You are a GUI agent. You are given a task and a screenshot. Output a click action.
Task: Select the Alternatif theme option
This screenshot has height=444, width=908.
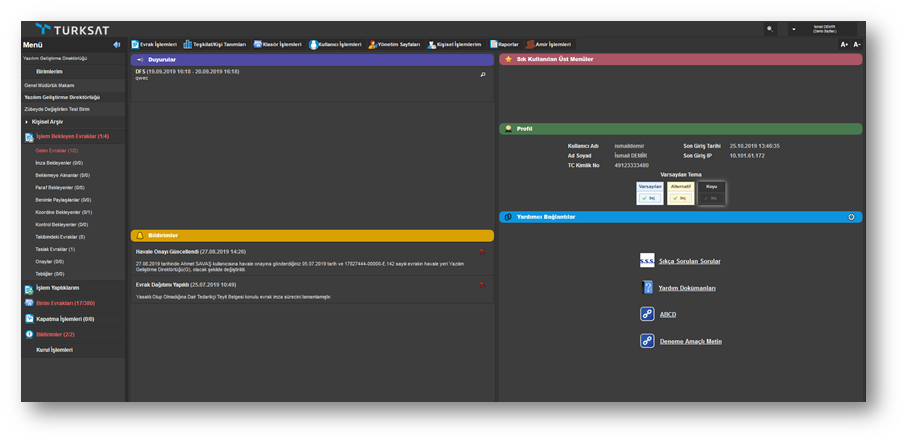click(681, 192)
